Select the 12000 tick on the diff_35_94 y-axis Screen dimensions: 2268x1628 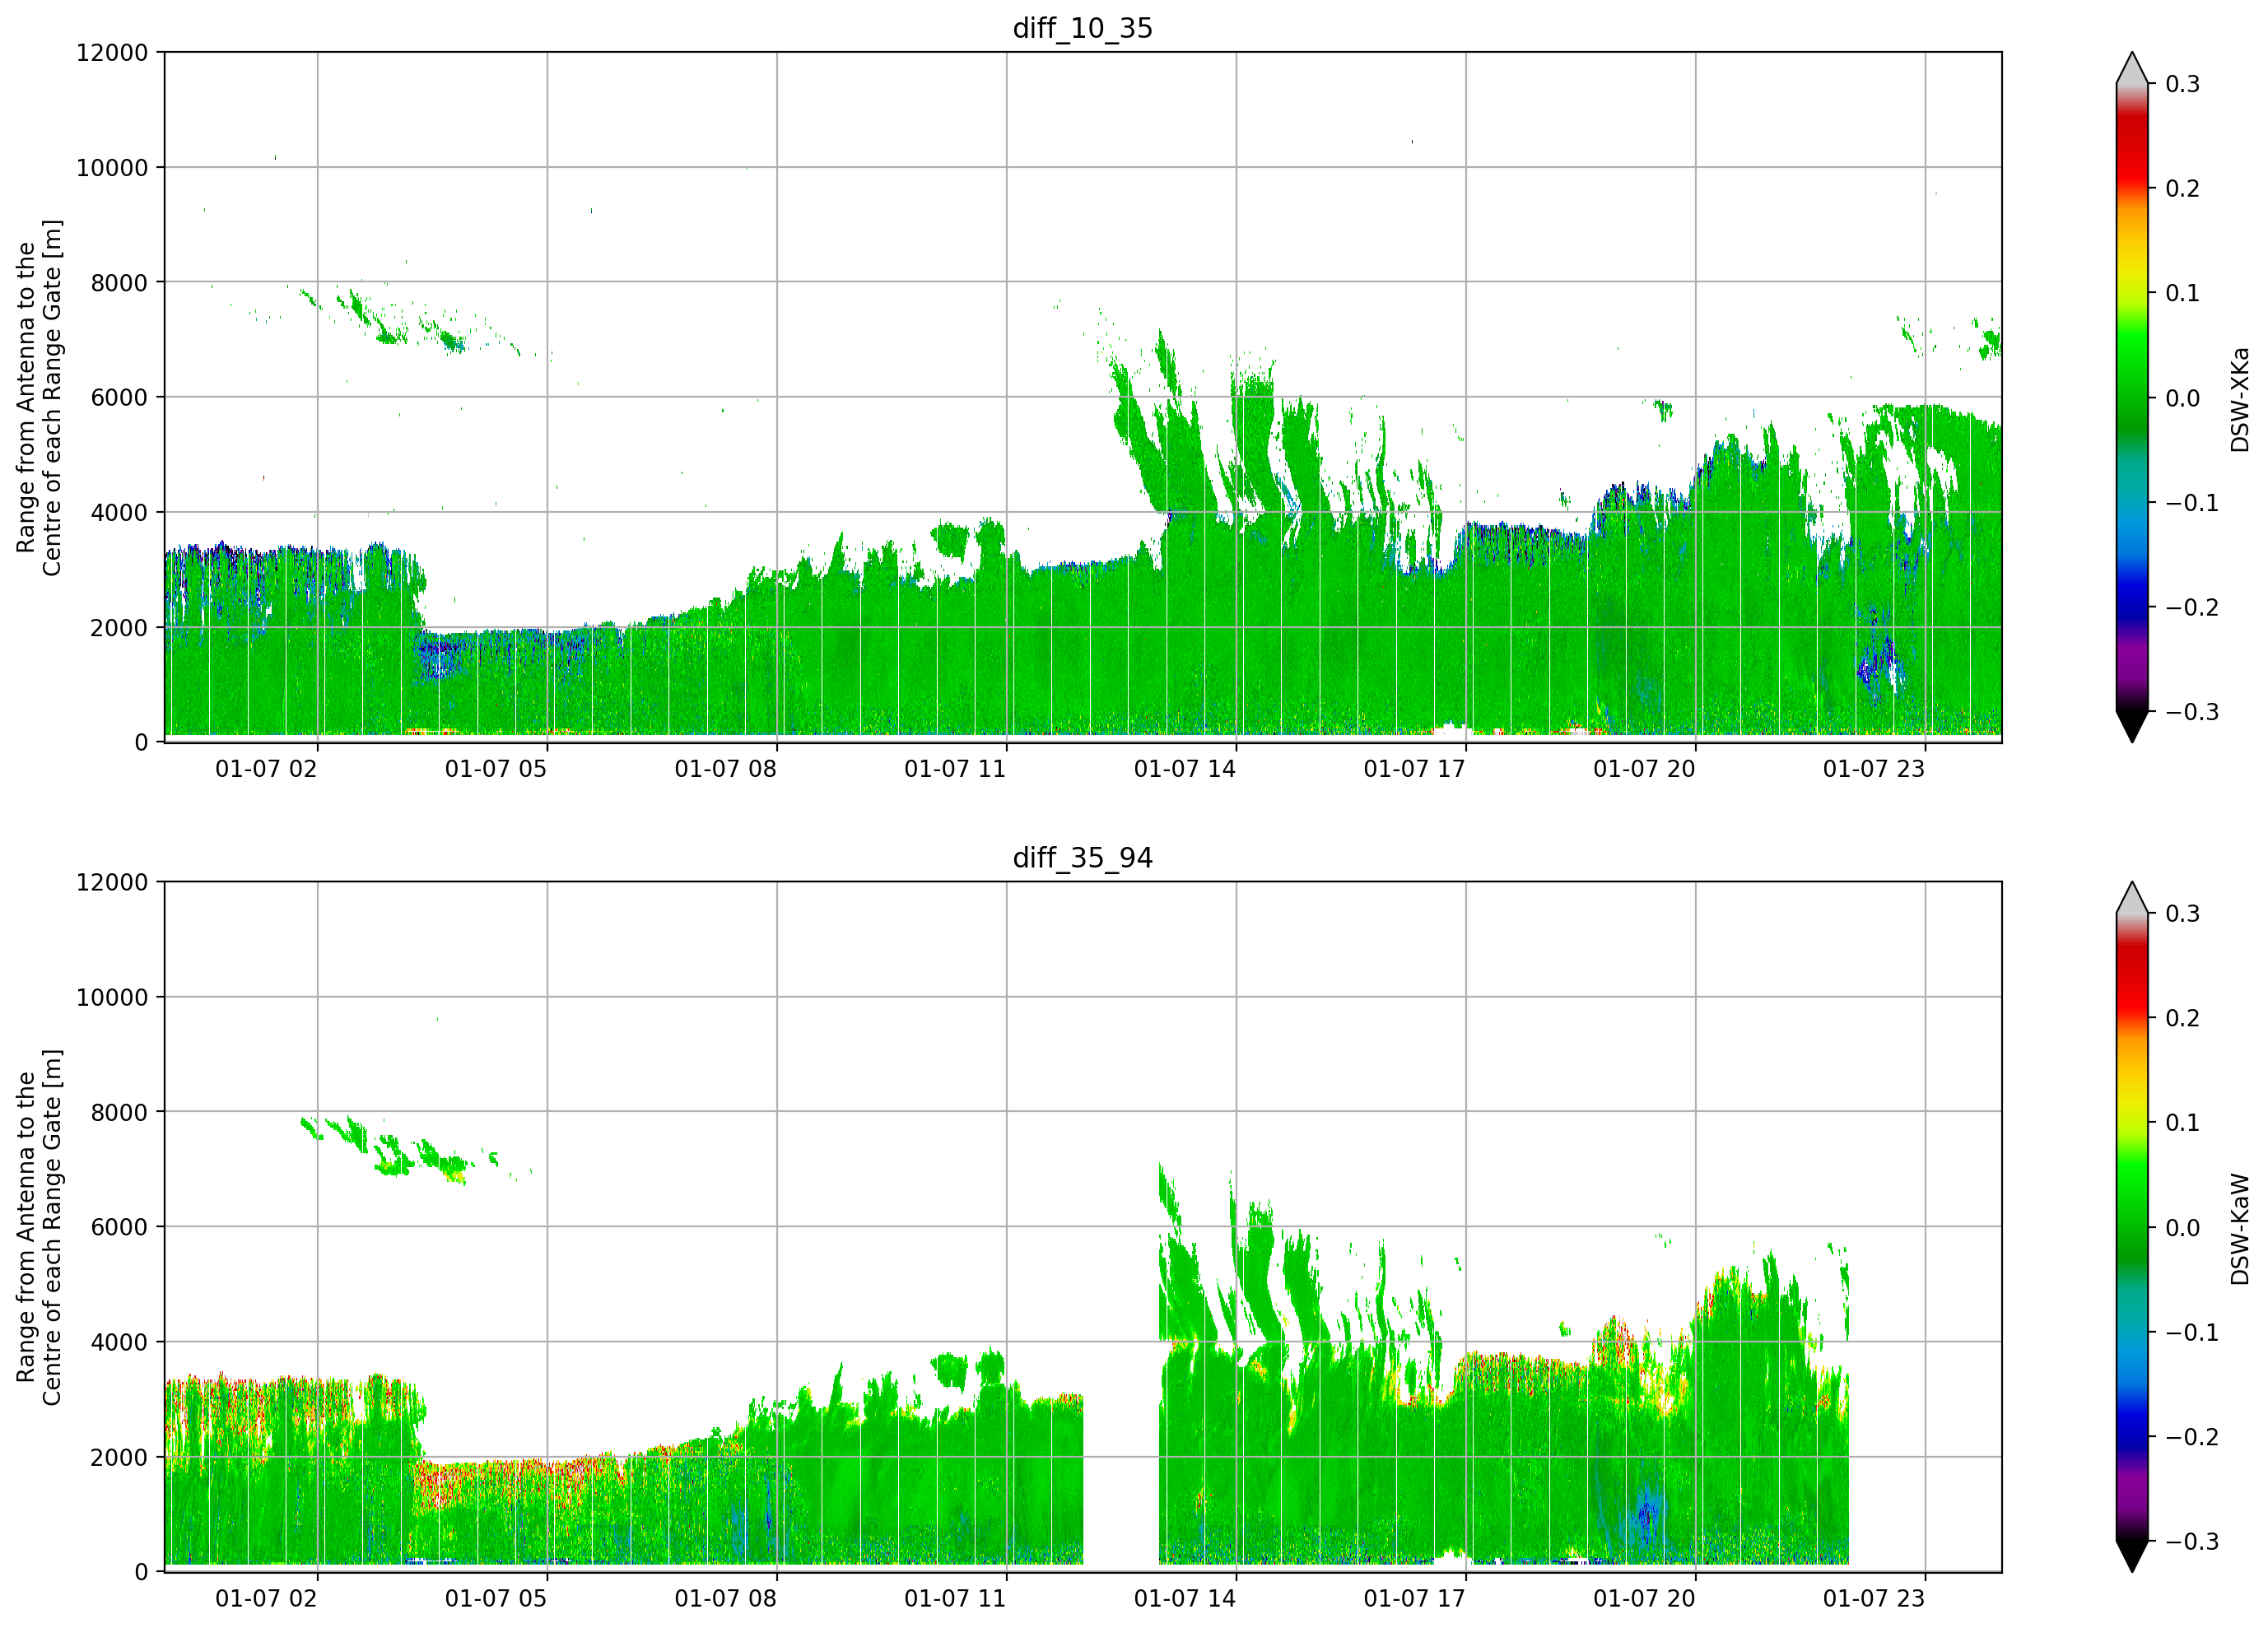112,882
